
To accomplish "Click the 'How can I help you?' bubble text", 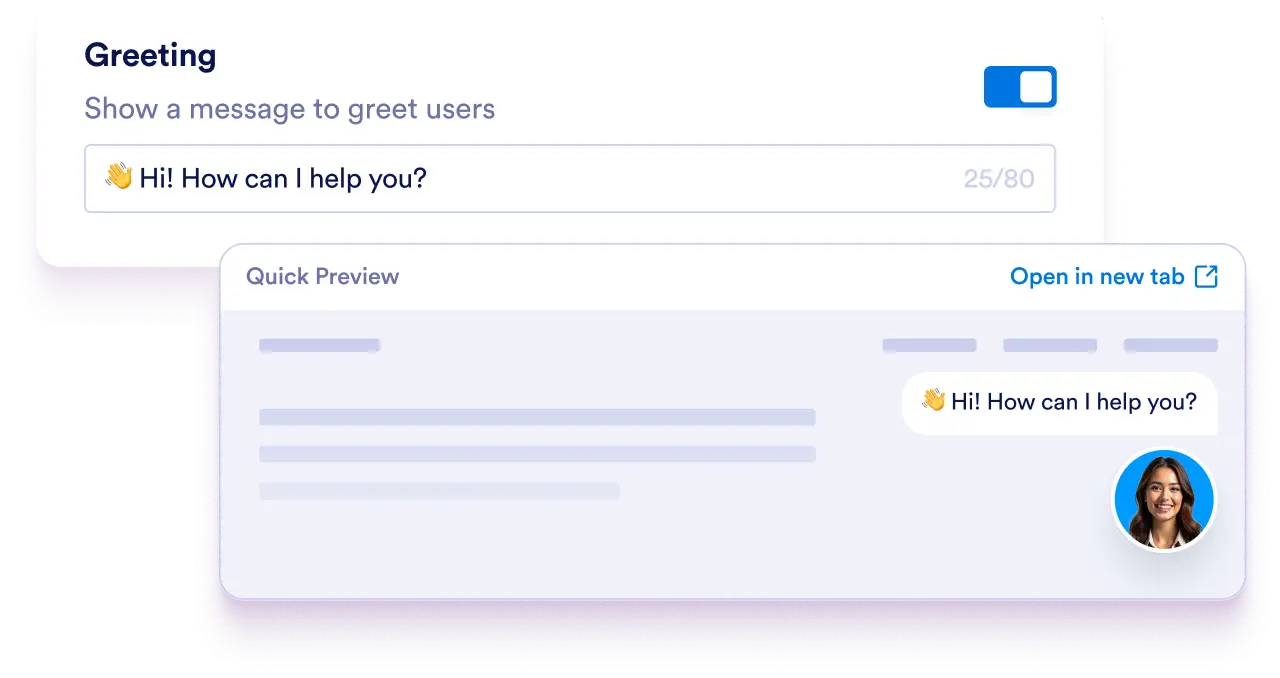I will coord(1091,402).
